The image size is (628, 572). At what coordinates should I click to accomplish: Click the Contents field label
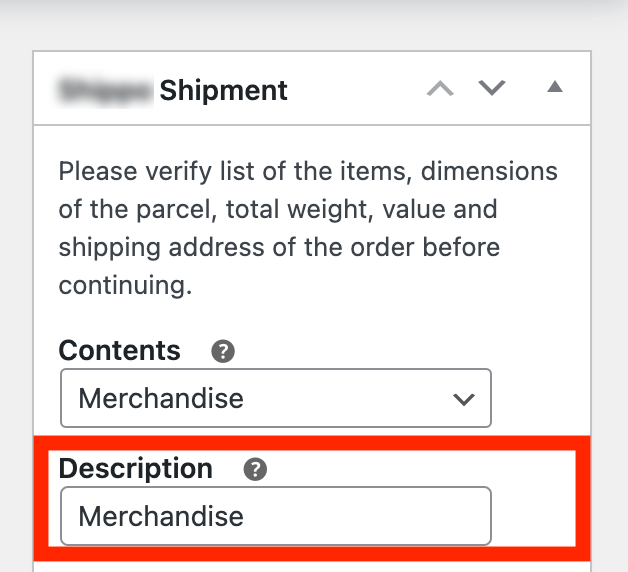120,351
